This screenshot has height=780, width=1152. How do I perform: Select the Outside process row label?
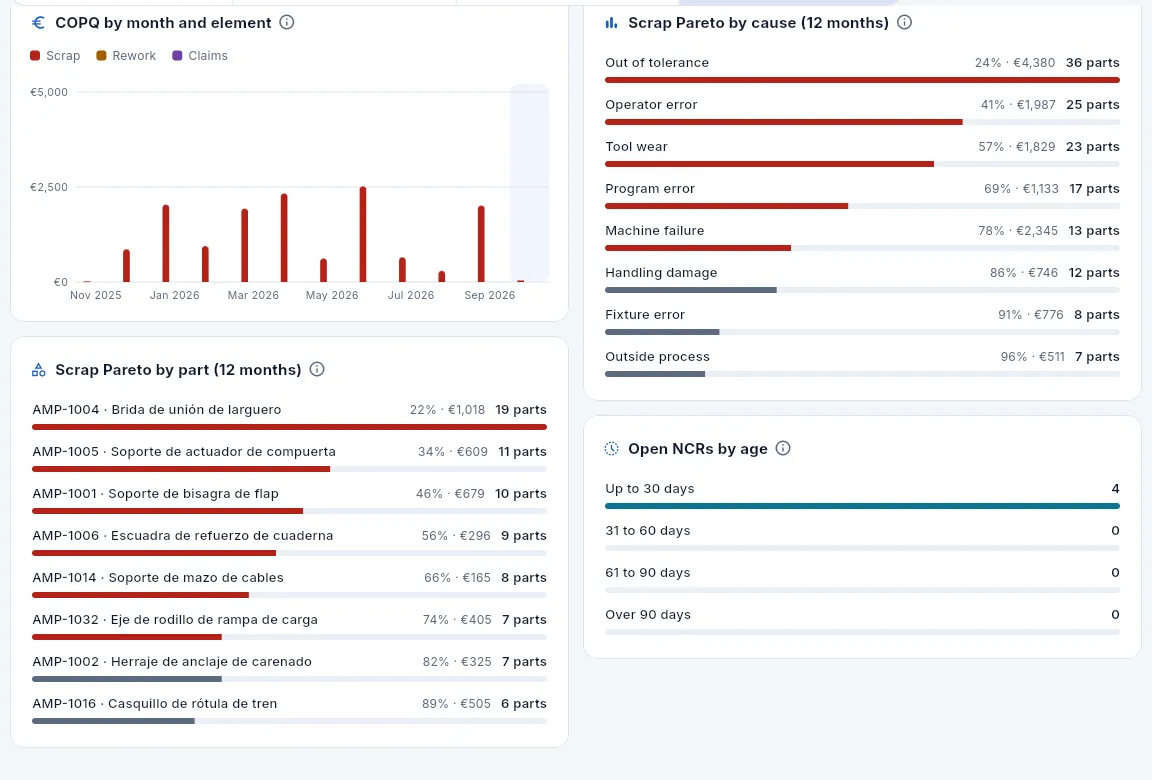658,356
